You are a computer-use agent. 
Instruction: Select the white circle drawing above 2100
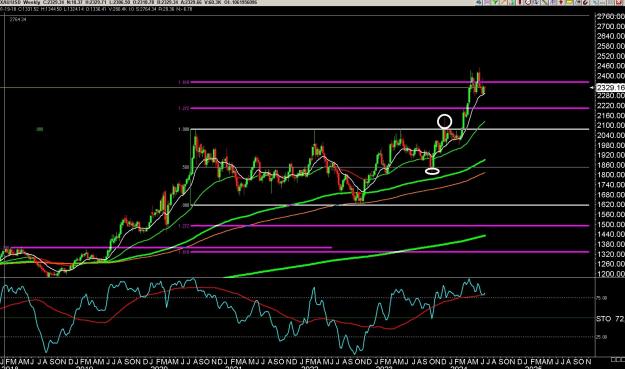[x=444, y=121]
